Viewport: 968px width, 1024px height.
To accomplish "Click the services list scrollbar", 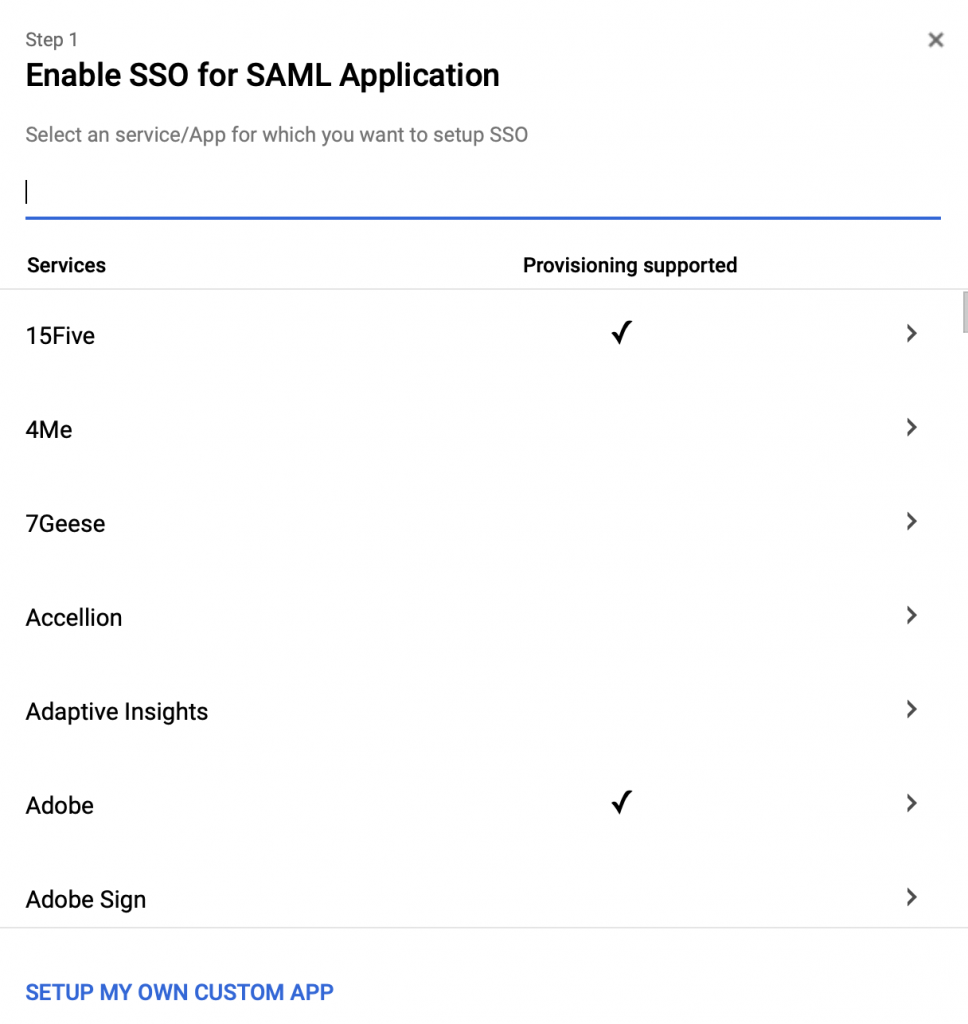I will pos(965,312).
